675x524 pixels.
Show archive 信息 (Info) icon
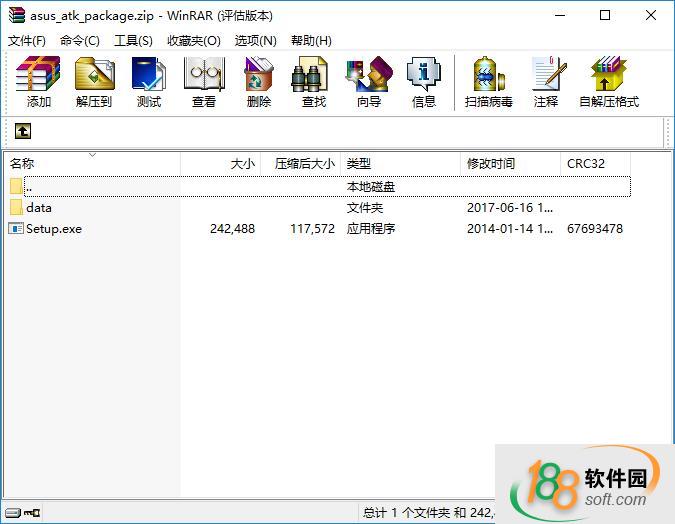tap(424, 82)
